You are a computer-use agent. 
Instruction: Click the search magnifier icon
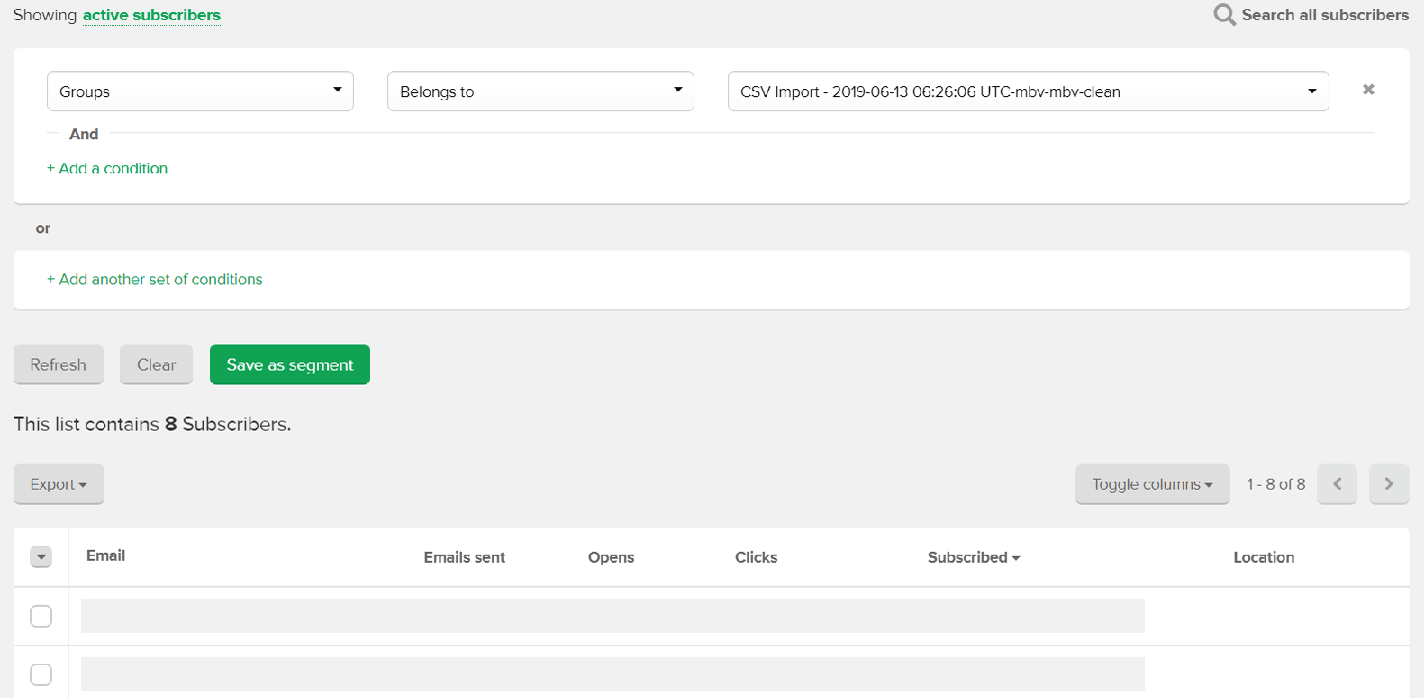point(1224,15)
